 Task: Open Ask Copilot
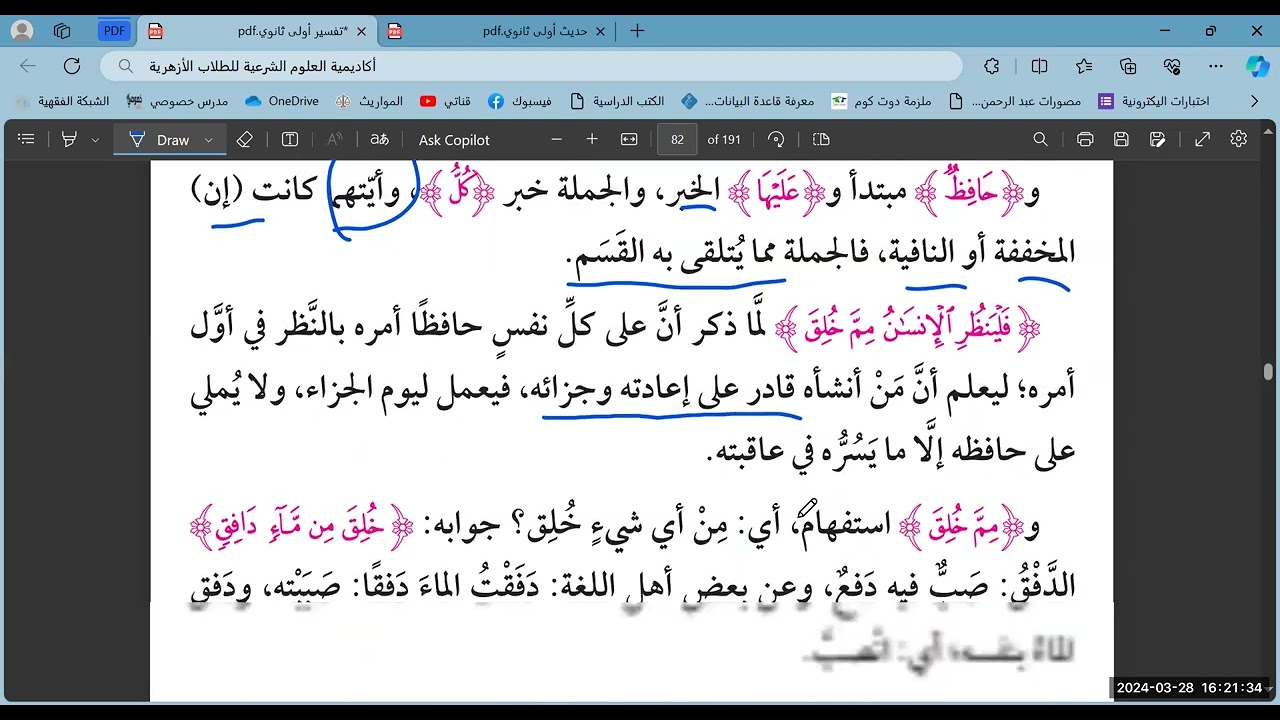454,140
